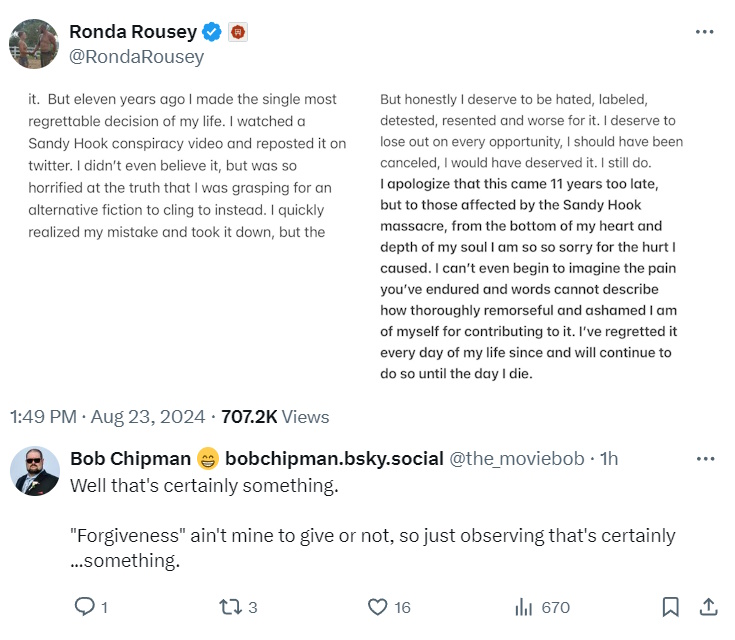Click the 1h timestamp on the reply
Image resolution: width=735 pixels, height=640 pixels.
608,459
